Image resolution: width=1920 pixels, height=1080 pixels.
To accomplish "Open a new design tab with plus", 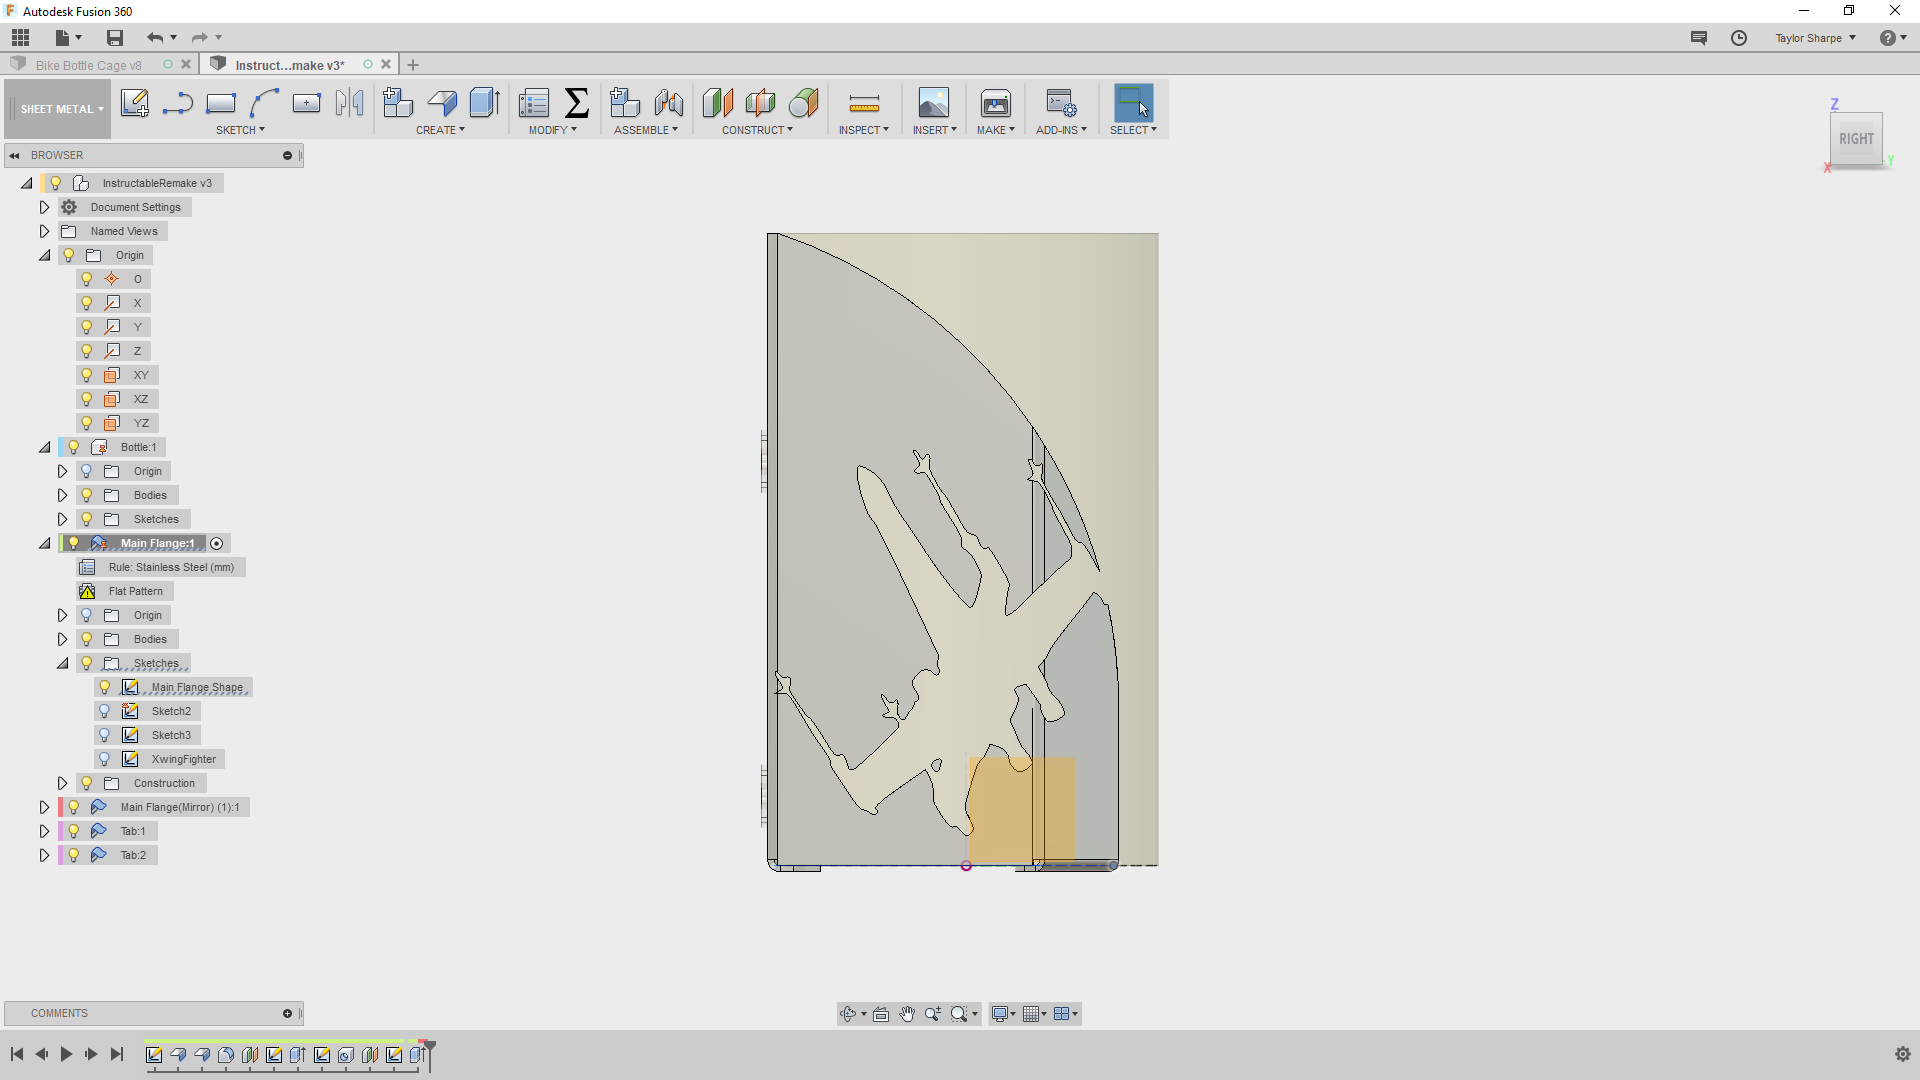I will point(413,65).
